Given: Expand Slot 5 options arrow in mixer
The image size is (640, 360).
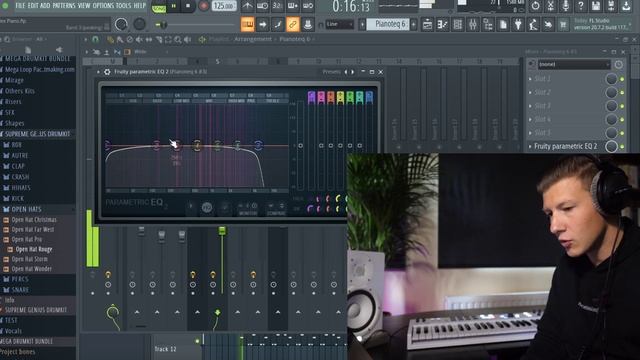Looking at the screenshot, I should (x=530, y=133).
